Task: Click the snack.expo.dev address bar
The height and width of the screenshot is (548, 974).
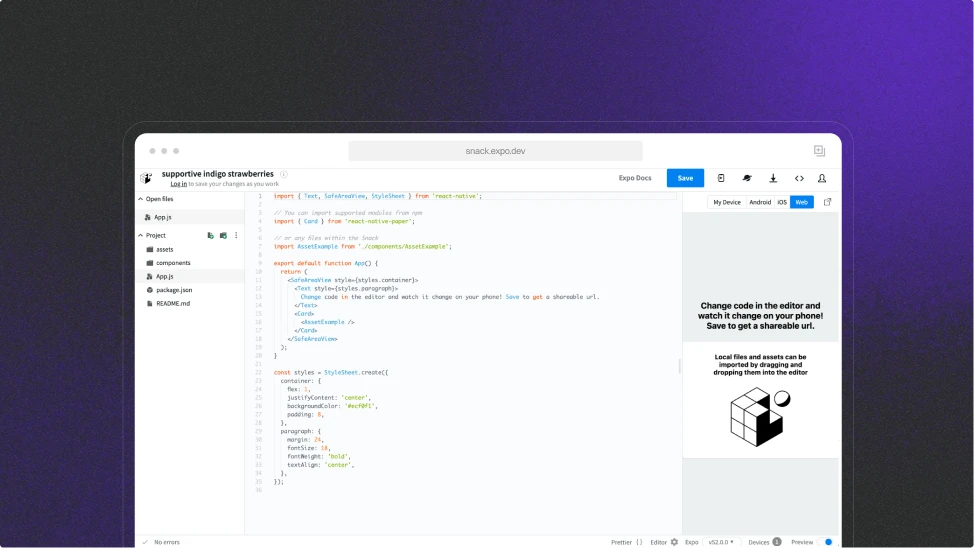Action: (x=495, y=151)
